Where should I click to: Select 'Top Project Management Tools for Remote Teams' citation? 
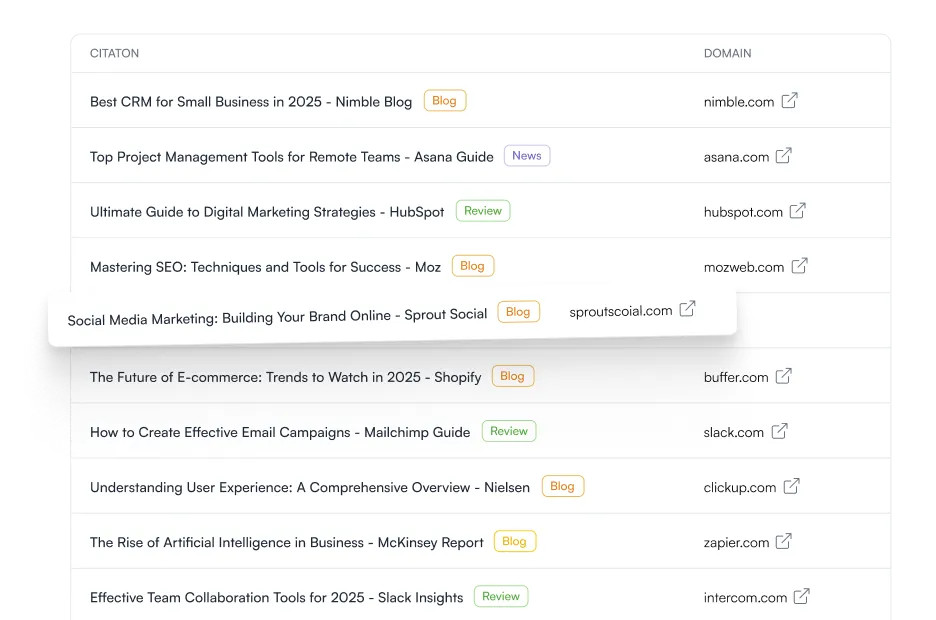coord(291,157)
